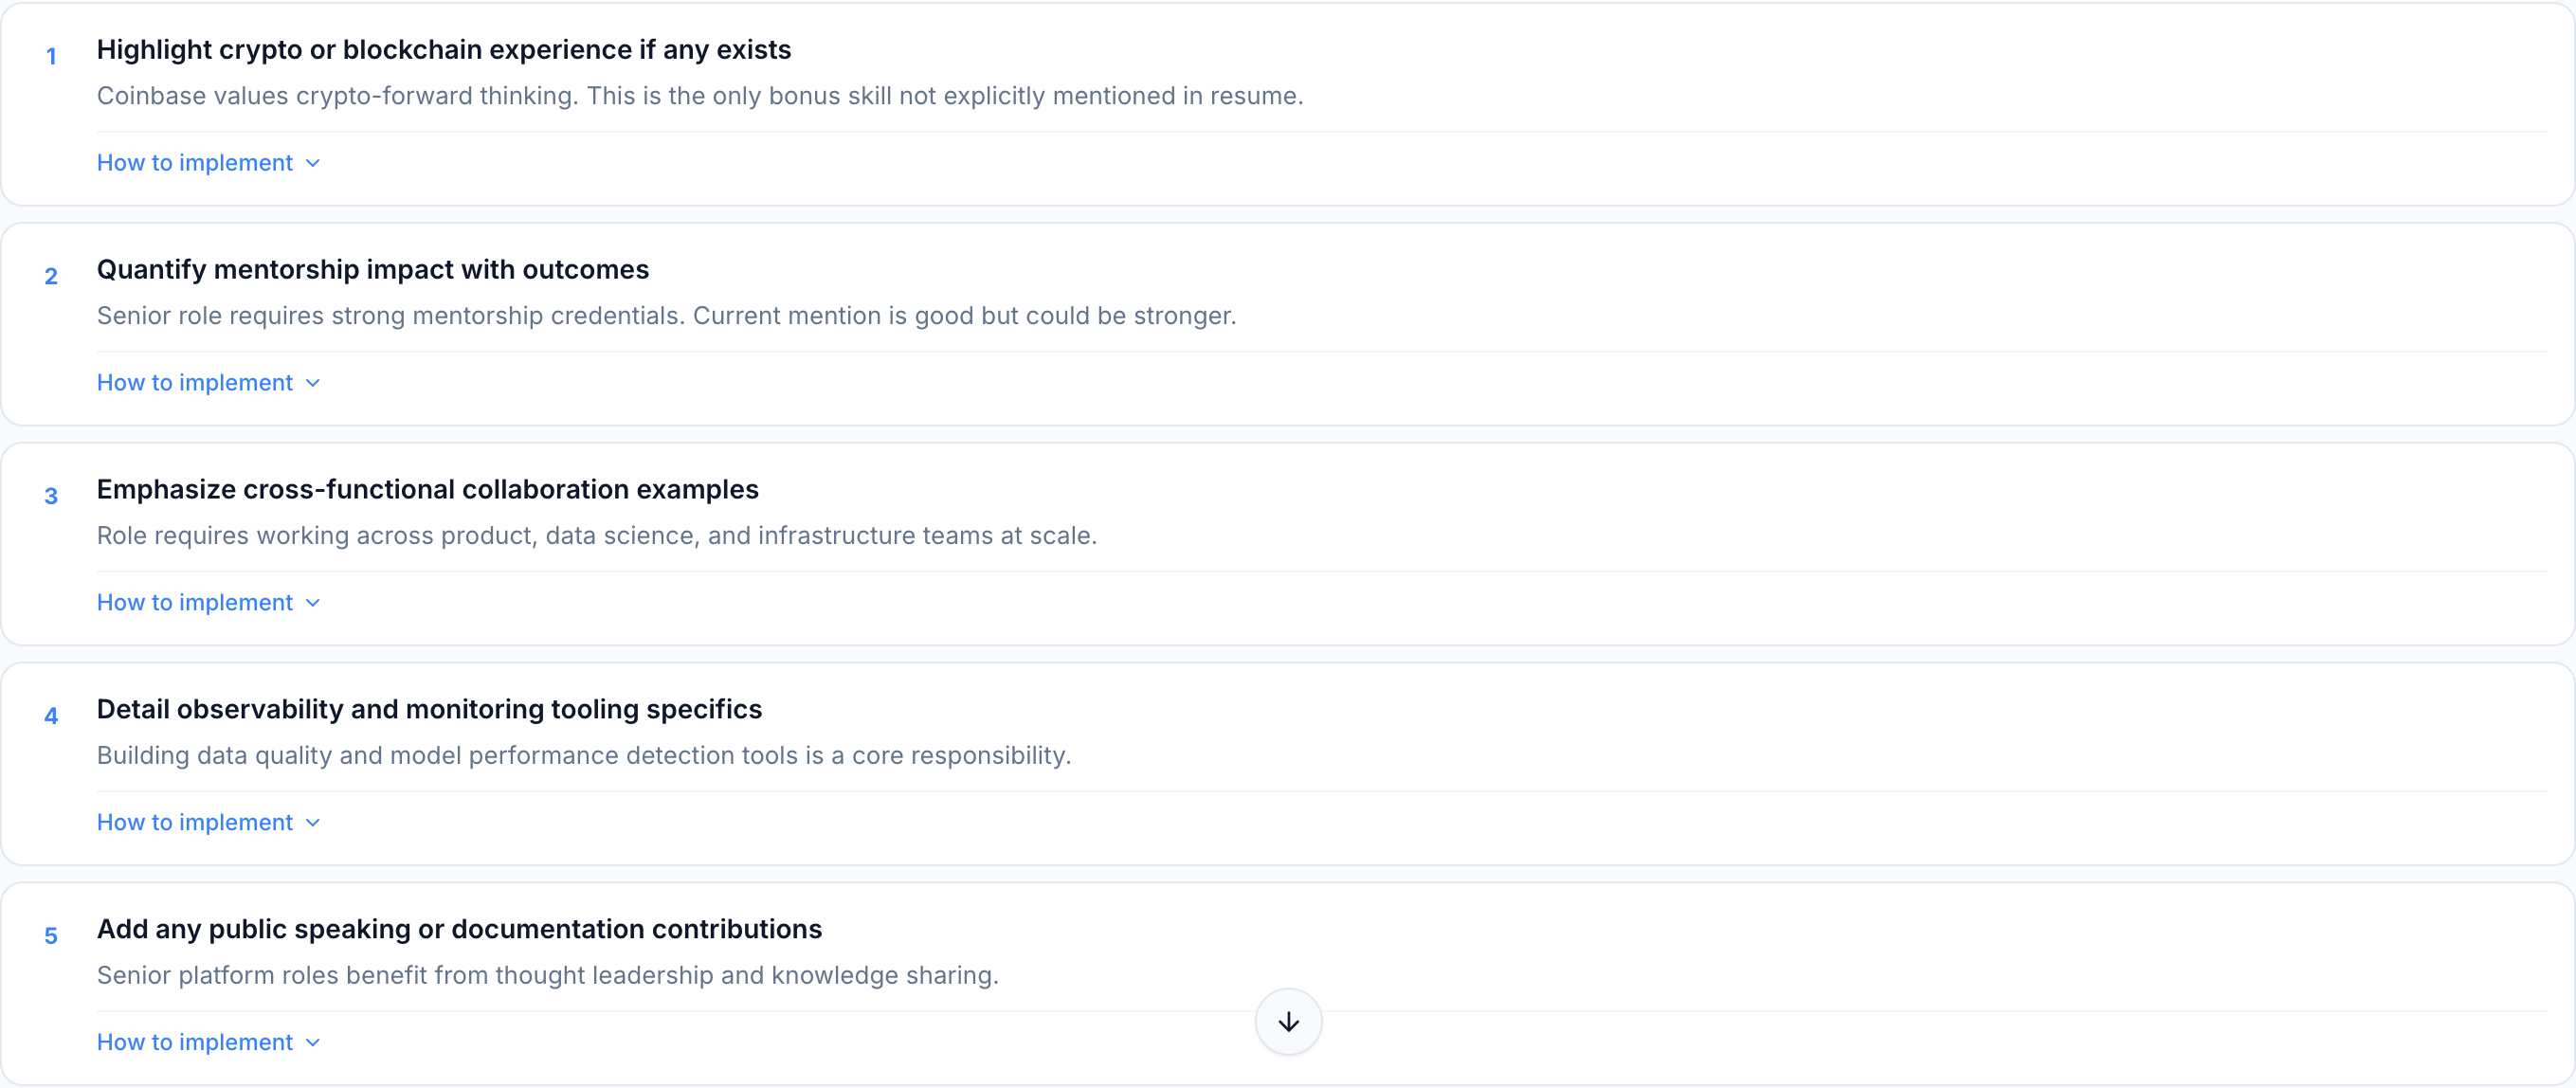Click the number 4 suggestion marker
The height and width of the screenshot is (1088, 2576).
point(51,717)
